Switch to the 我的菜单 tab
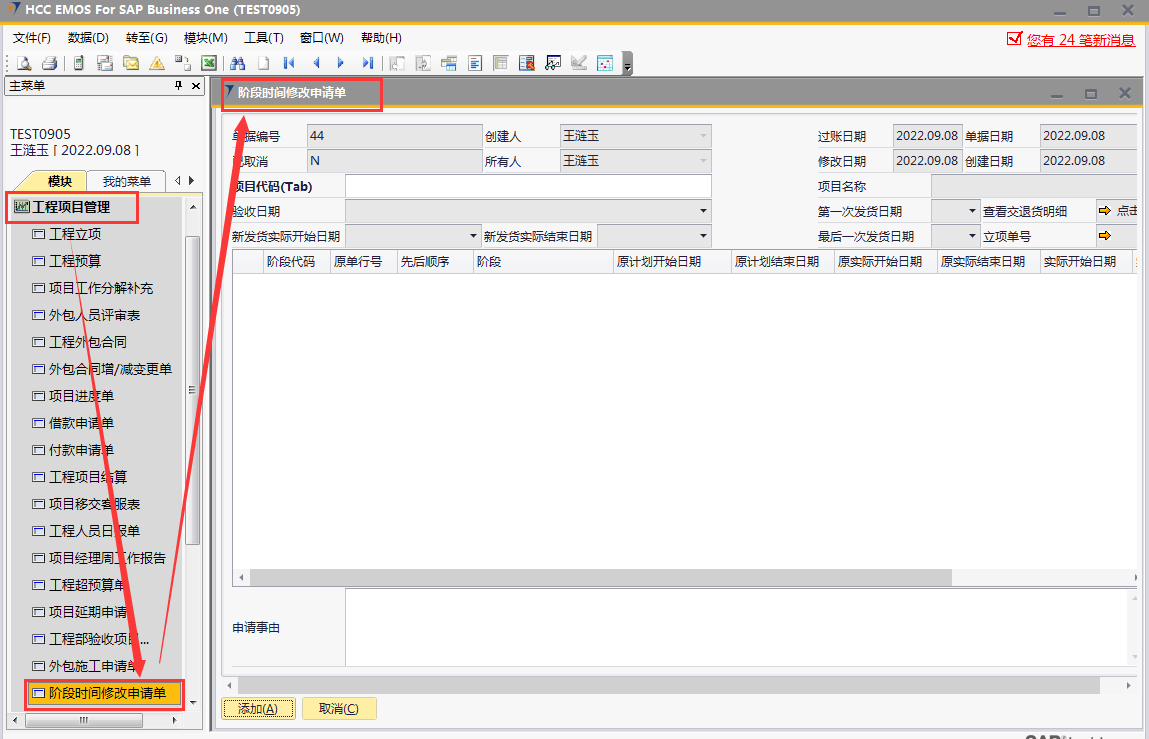1149x739 pixels. tap(126, 181)
